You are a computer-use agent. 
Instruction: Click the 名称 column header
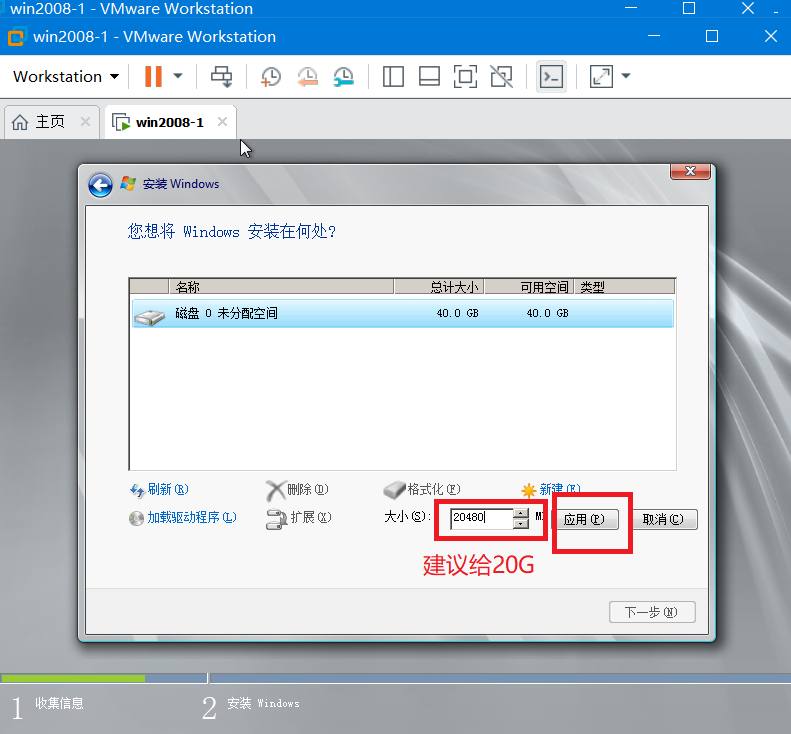click(281, 287)
